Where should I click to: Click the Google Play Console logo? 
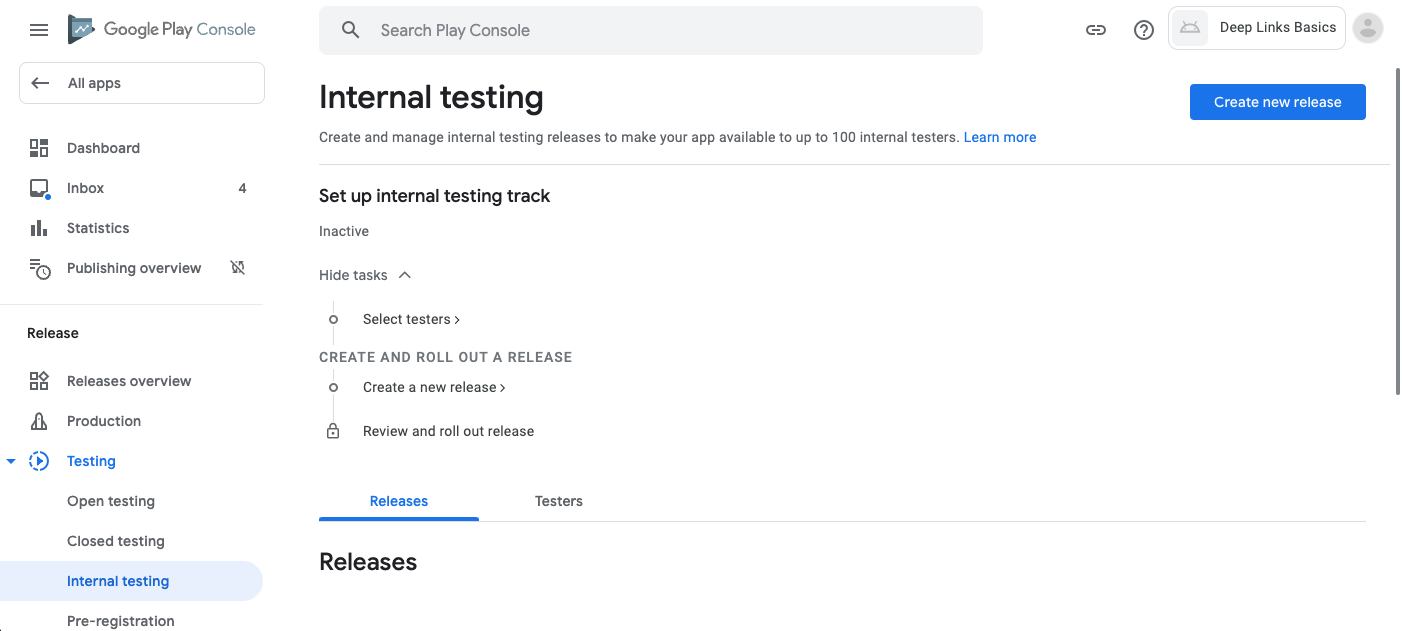(x=160, y=29)
